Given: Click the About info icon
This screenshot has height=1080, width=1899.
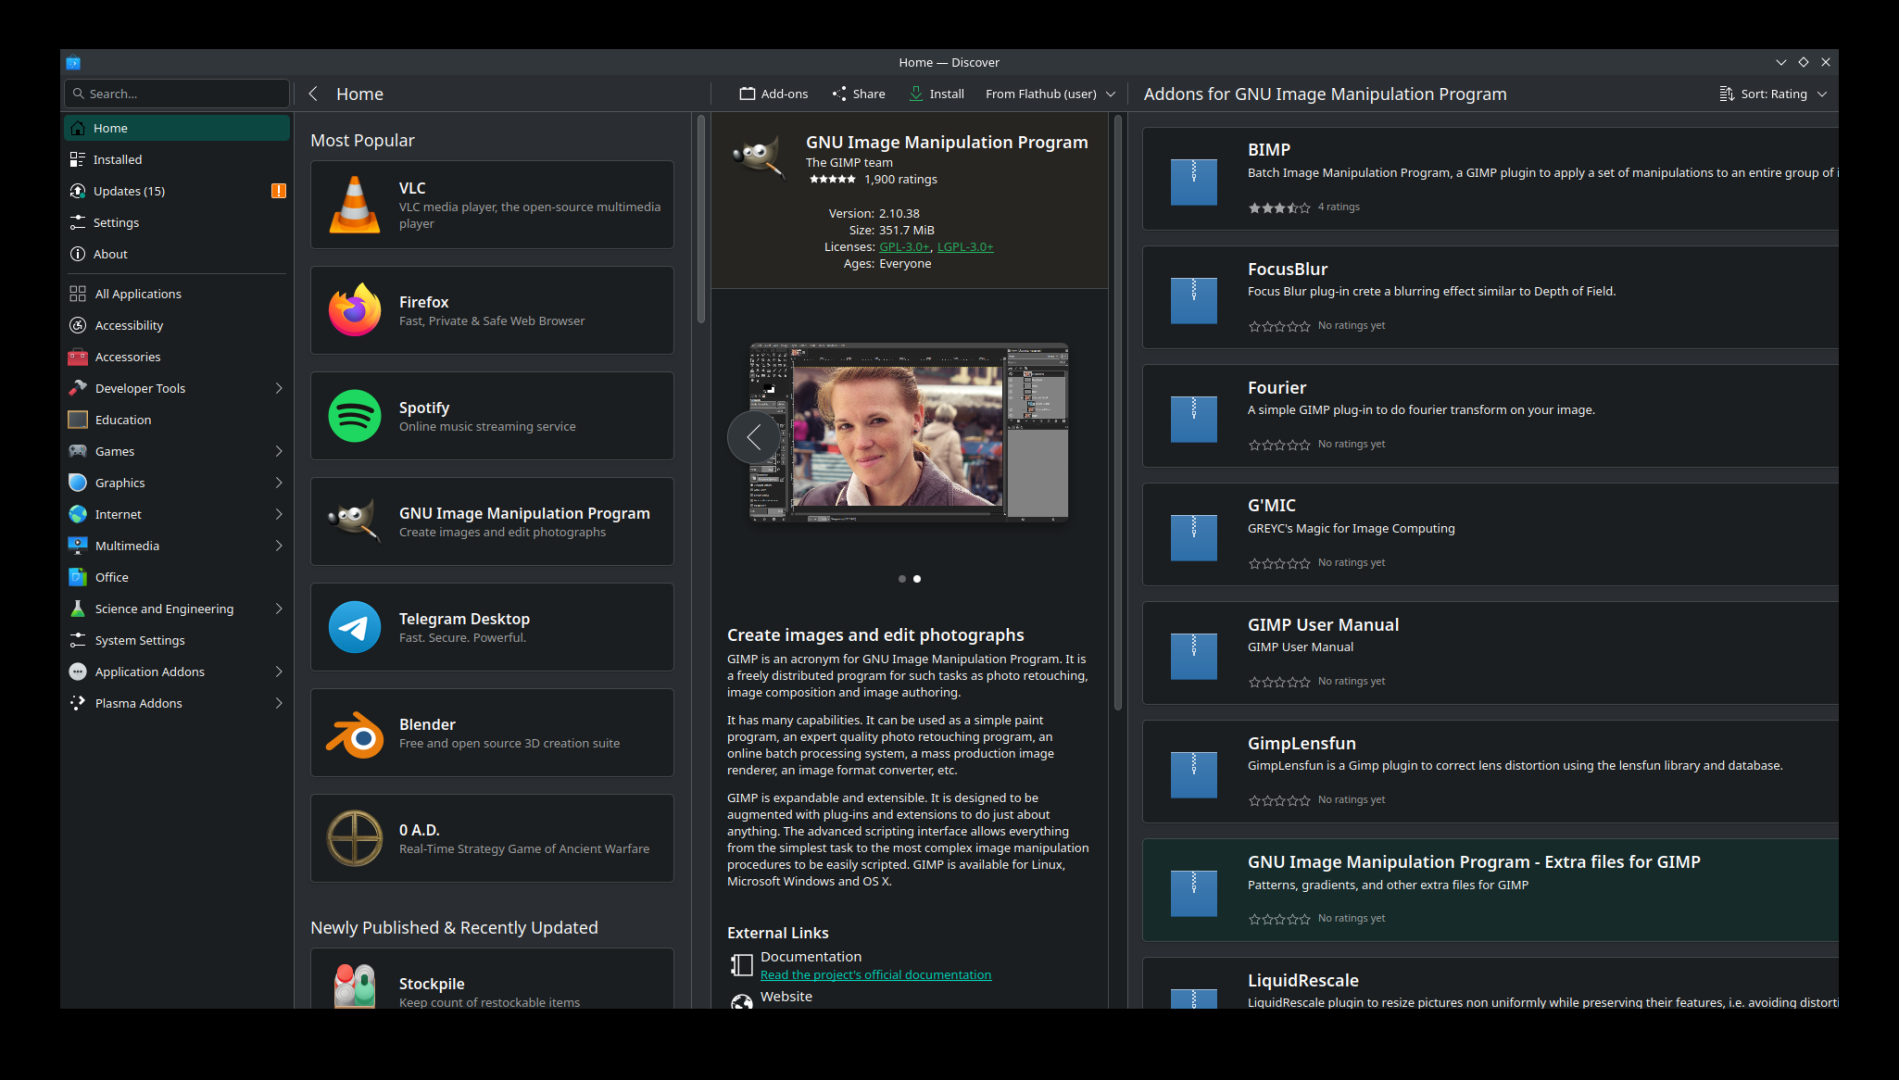Looking at the screenshot, I should pyautogui.click(x=78, y=254).
